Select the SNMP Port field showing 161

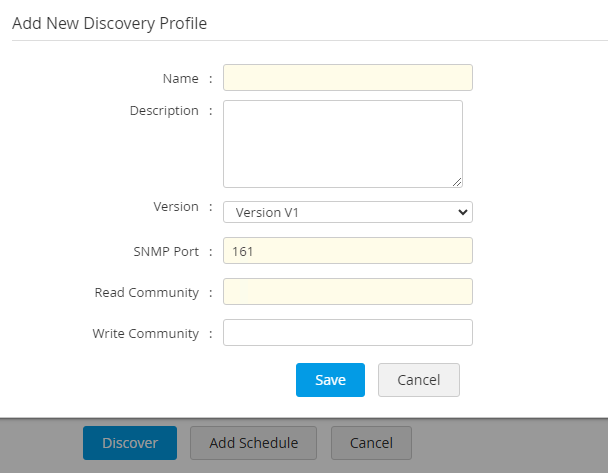(347, 251)
